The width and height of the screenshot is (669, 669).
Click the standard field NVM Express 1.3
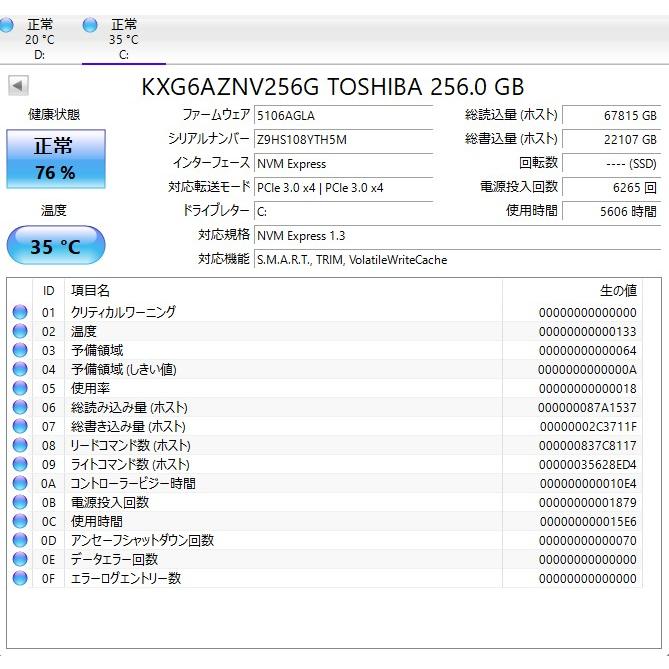pos(457,236)
